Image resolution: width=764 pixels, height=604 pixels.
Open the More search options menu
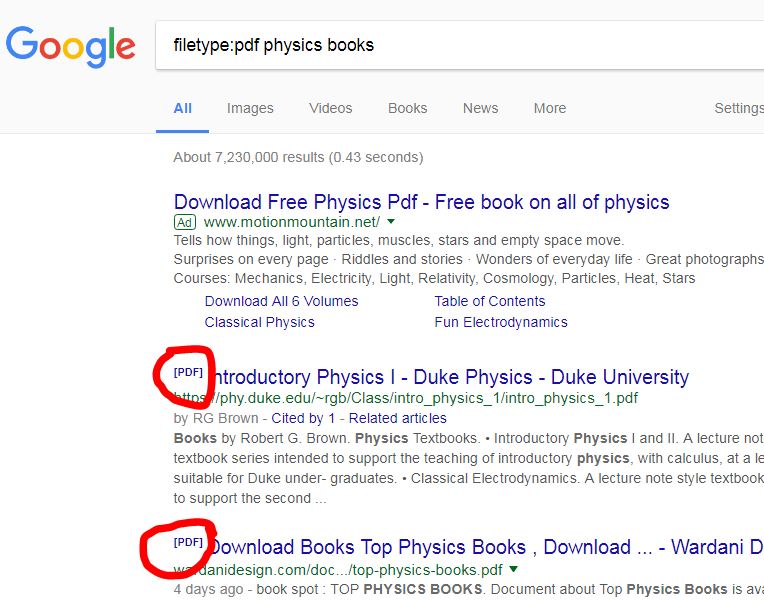point(550,108)
